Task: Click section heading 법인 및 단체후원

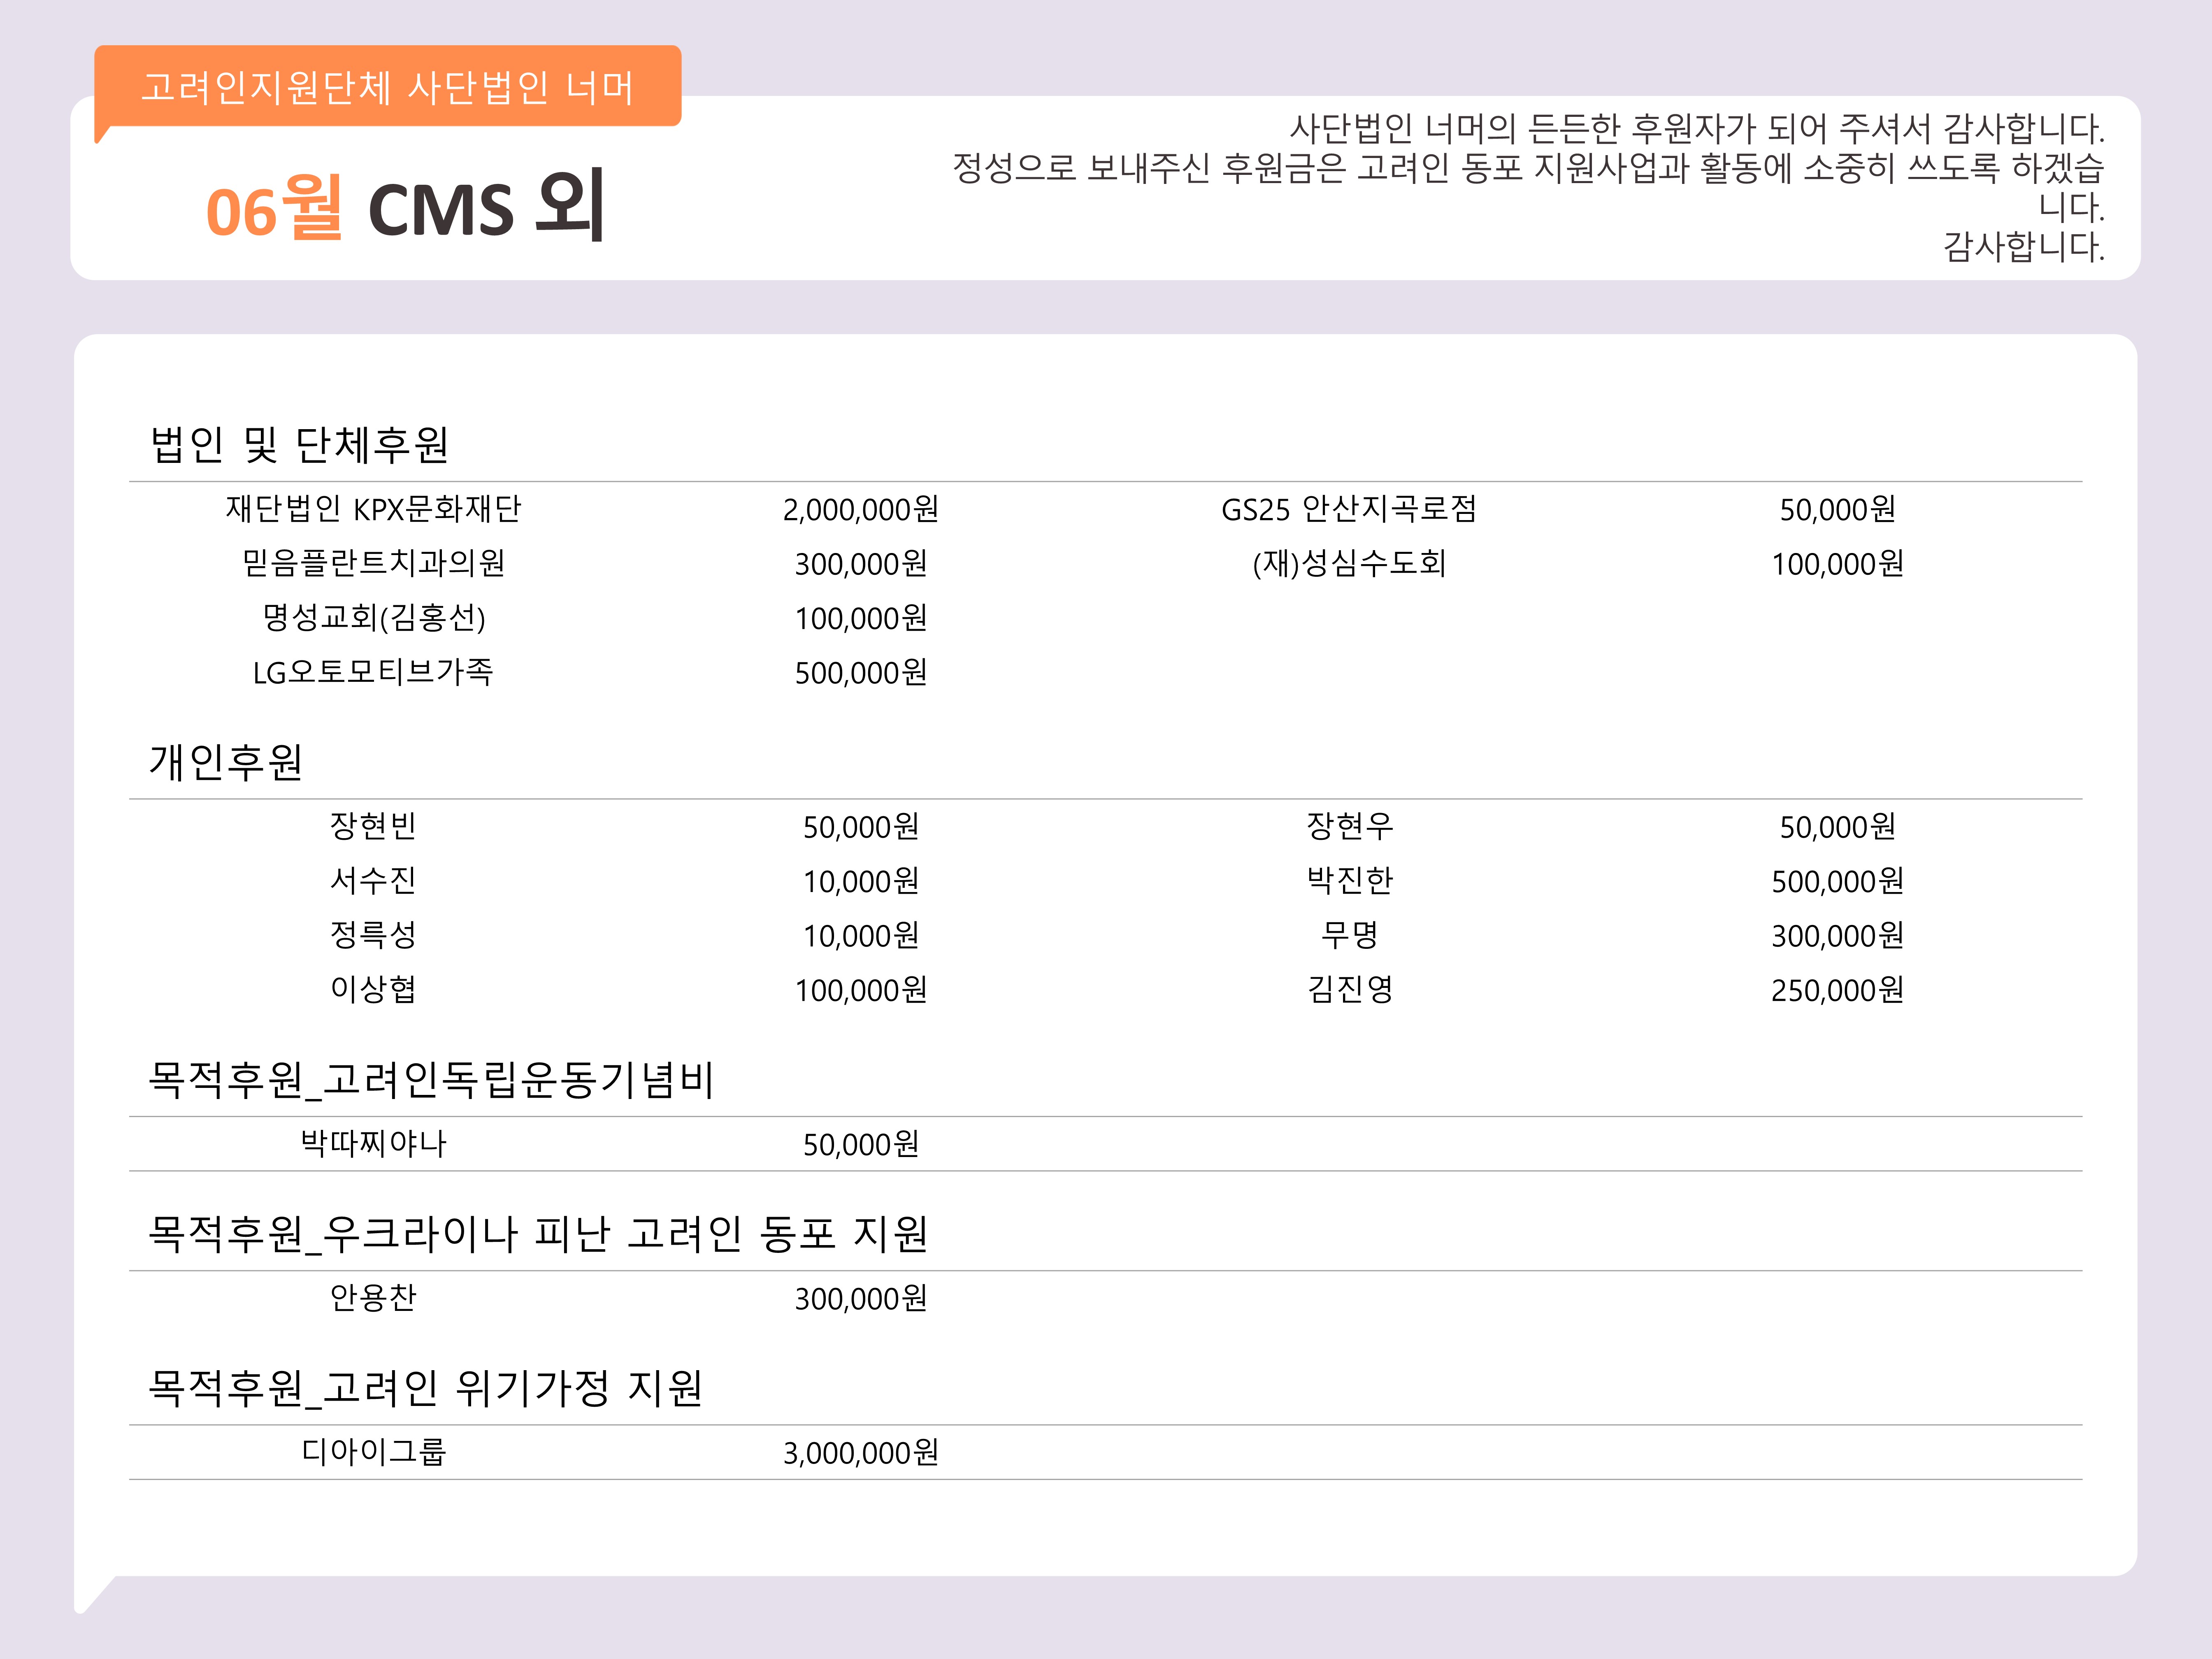Action: pos(299,445)
